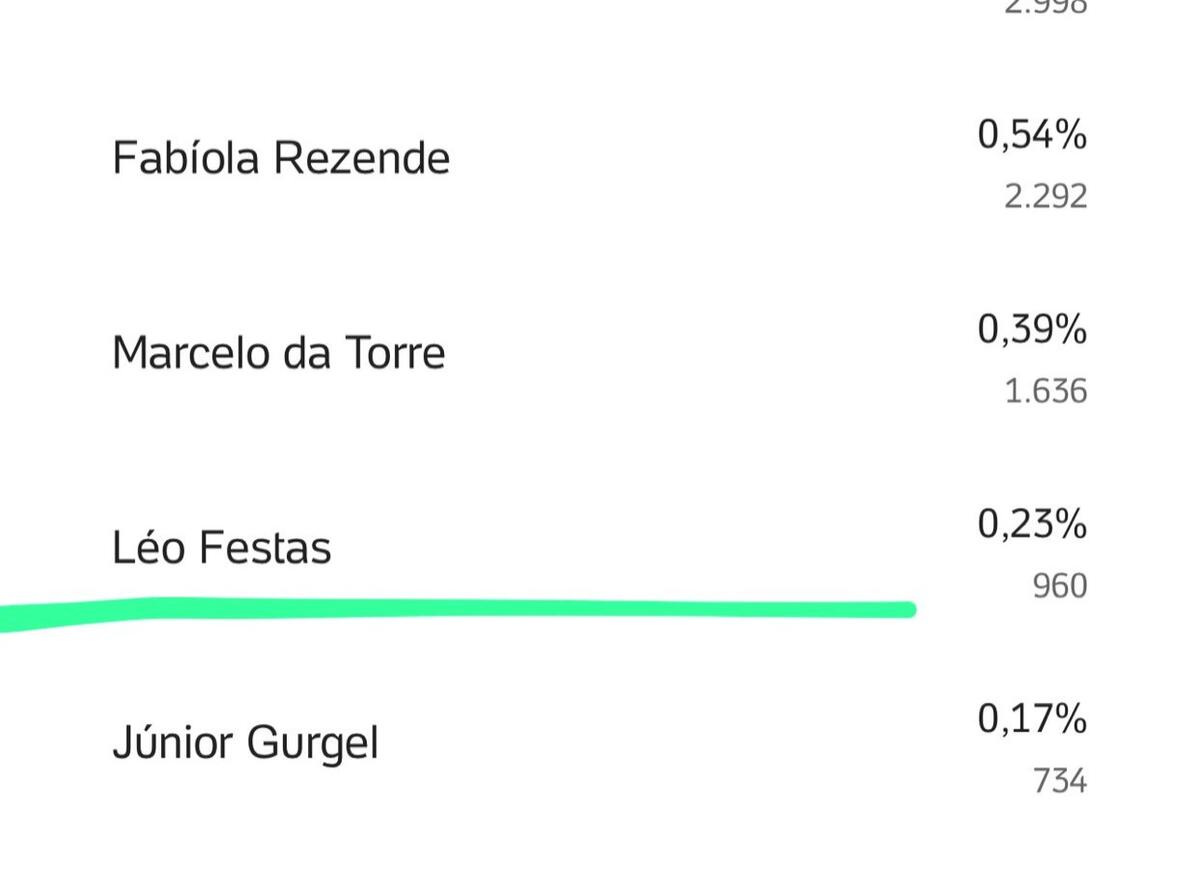Click the 960 vote count
Viewport: 1200px width, 892px height.
click(x=1059, y=586)
